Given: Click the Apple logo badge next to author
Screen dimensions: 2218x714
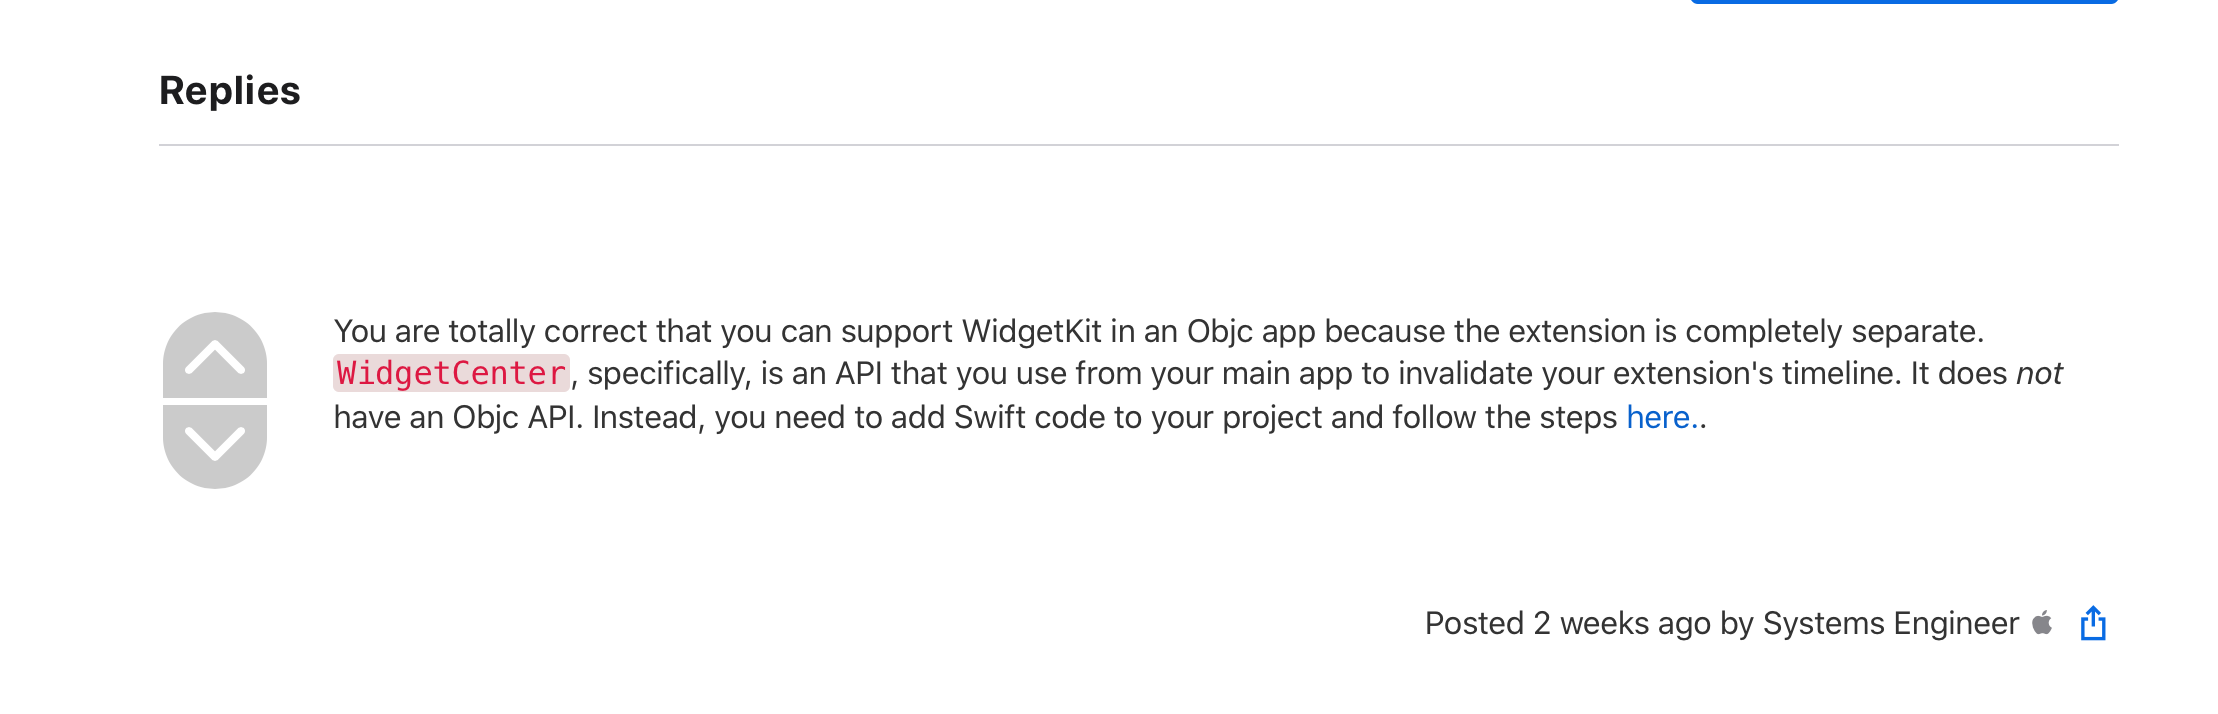Looking at the screenshot, I should click(x=2042, y=623).
